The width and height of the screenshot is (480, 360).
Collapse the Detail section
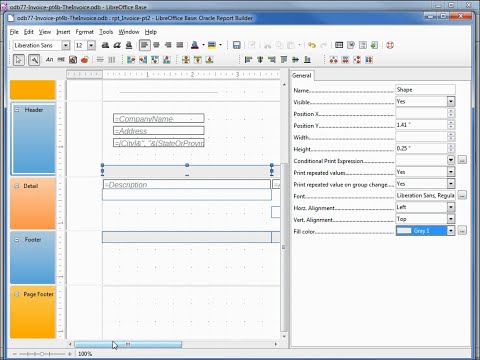(16, 186)
